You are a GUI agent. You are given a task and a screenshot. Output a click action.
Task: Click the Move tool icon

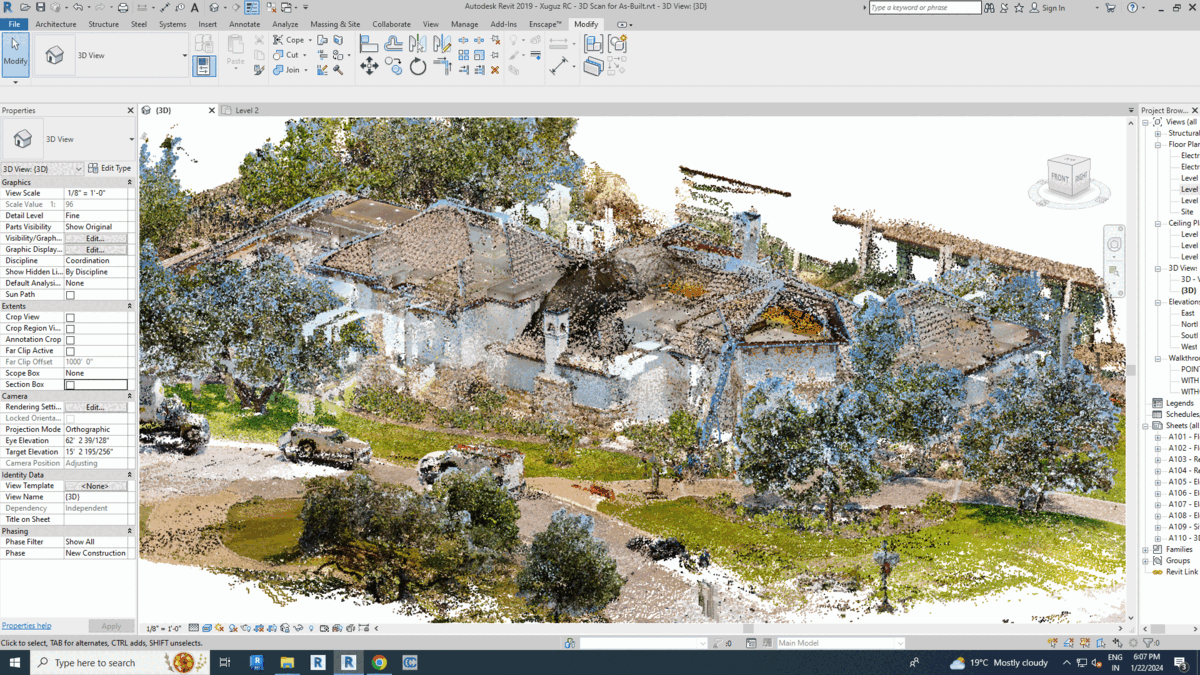click(369, 67)
